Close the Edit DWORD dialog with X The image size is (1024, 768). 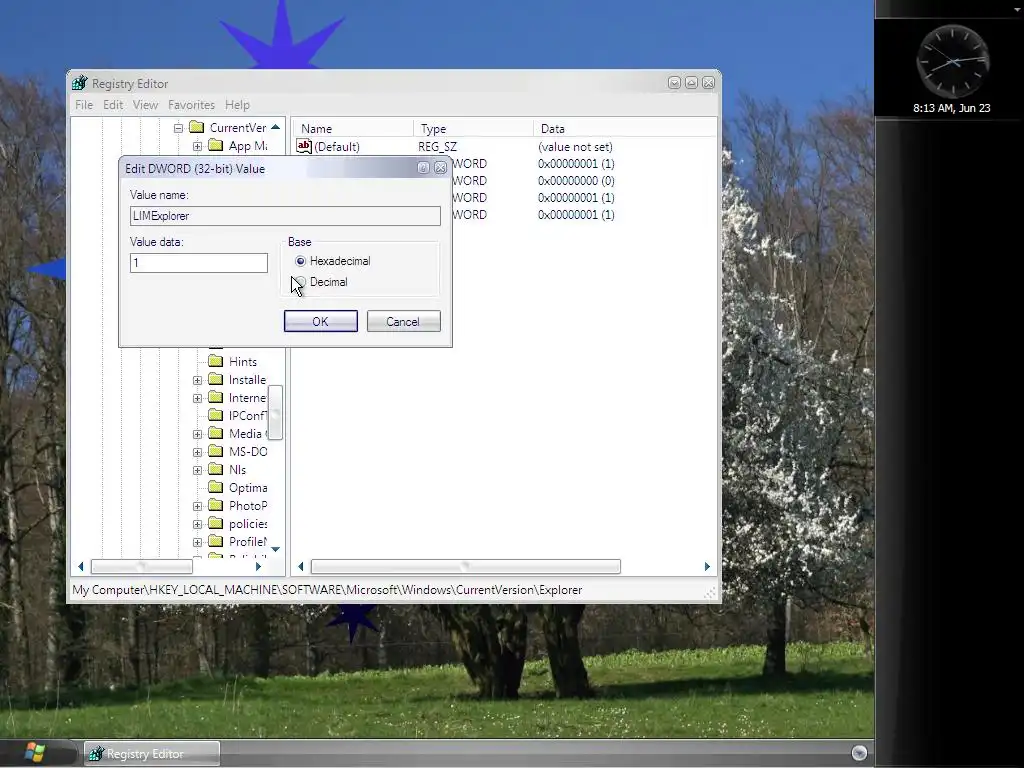click(x=441, y=168)
